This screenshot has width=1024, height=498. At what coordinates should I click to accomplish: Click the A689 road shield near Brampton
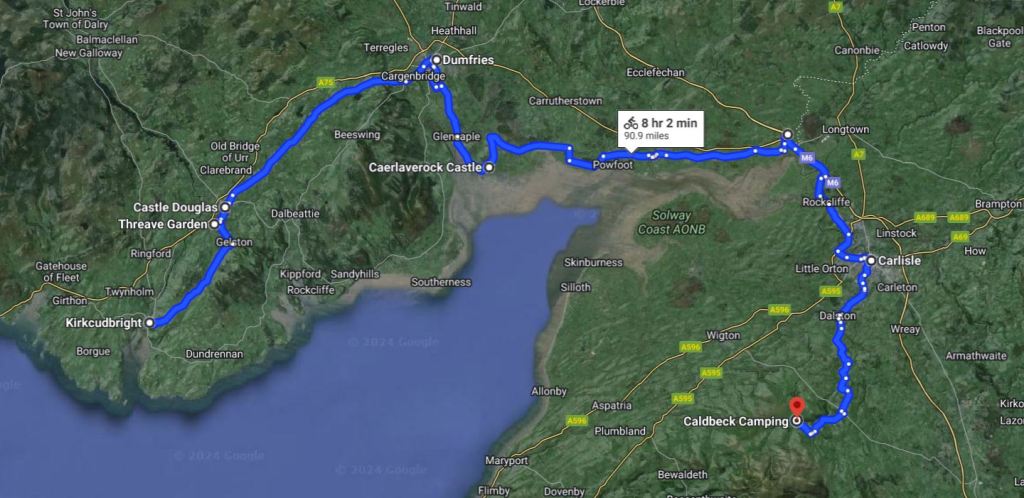(x=959, y=217)
